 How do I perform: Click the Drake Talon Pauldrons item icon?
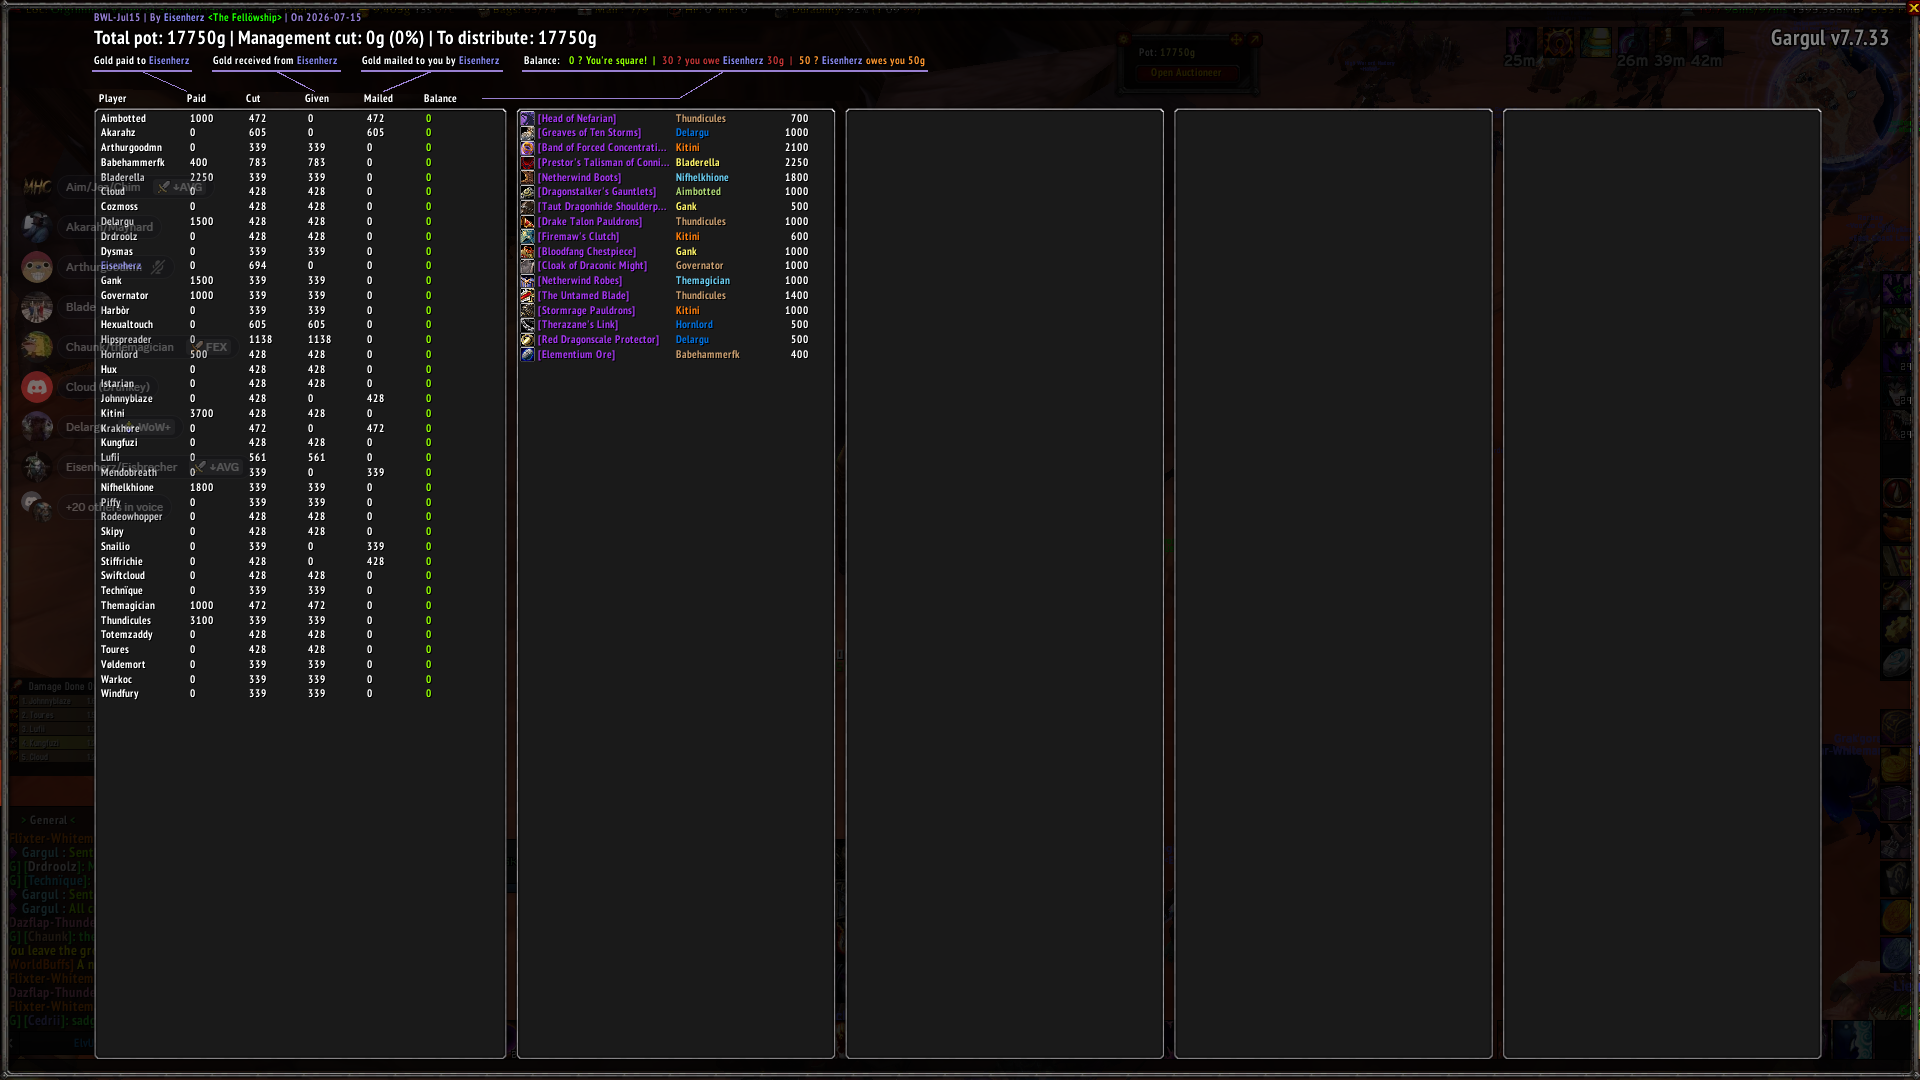(x=527, y=222)
